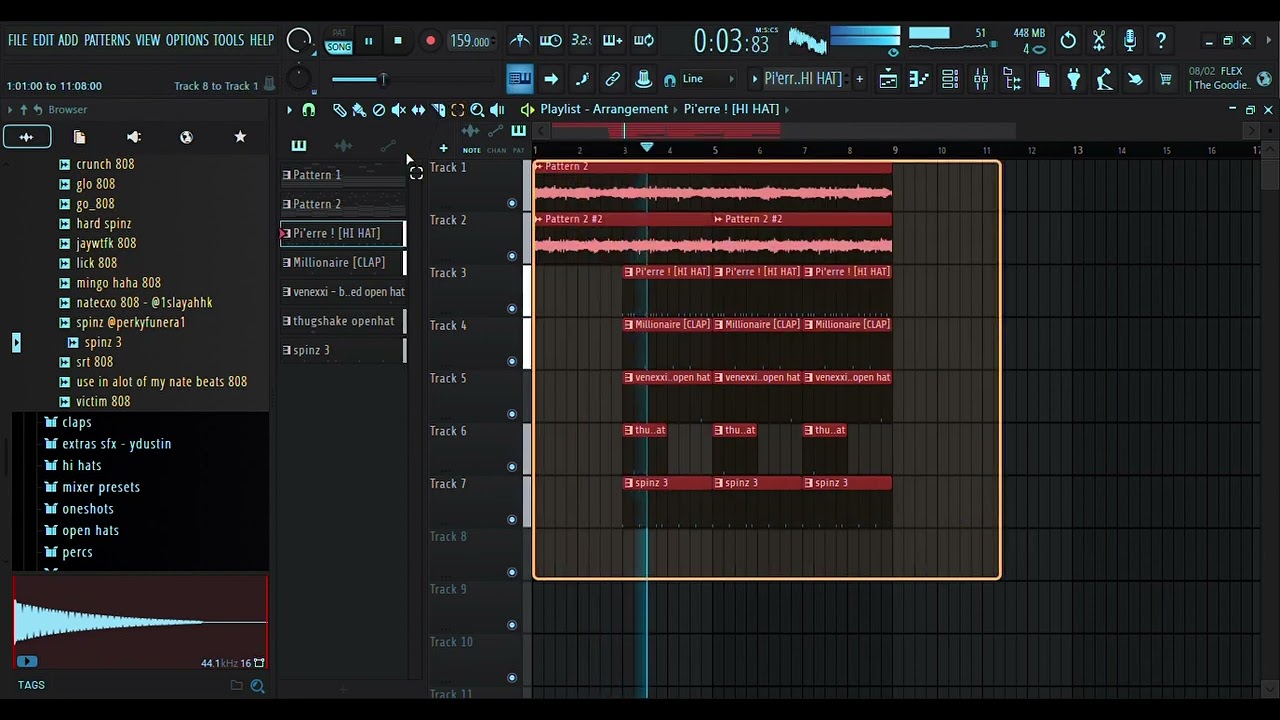Image resolution: width=1280 pixels, height=720 pixels.
Task: Open the Piano roll view button
Action: [x=919, y=79]
